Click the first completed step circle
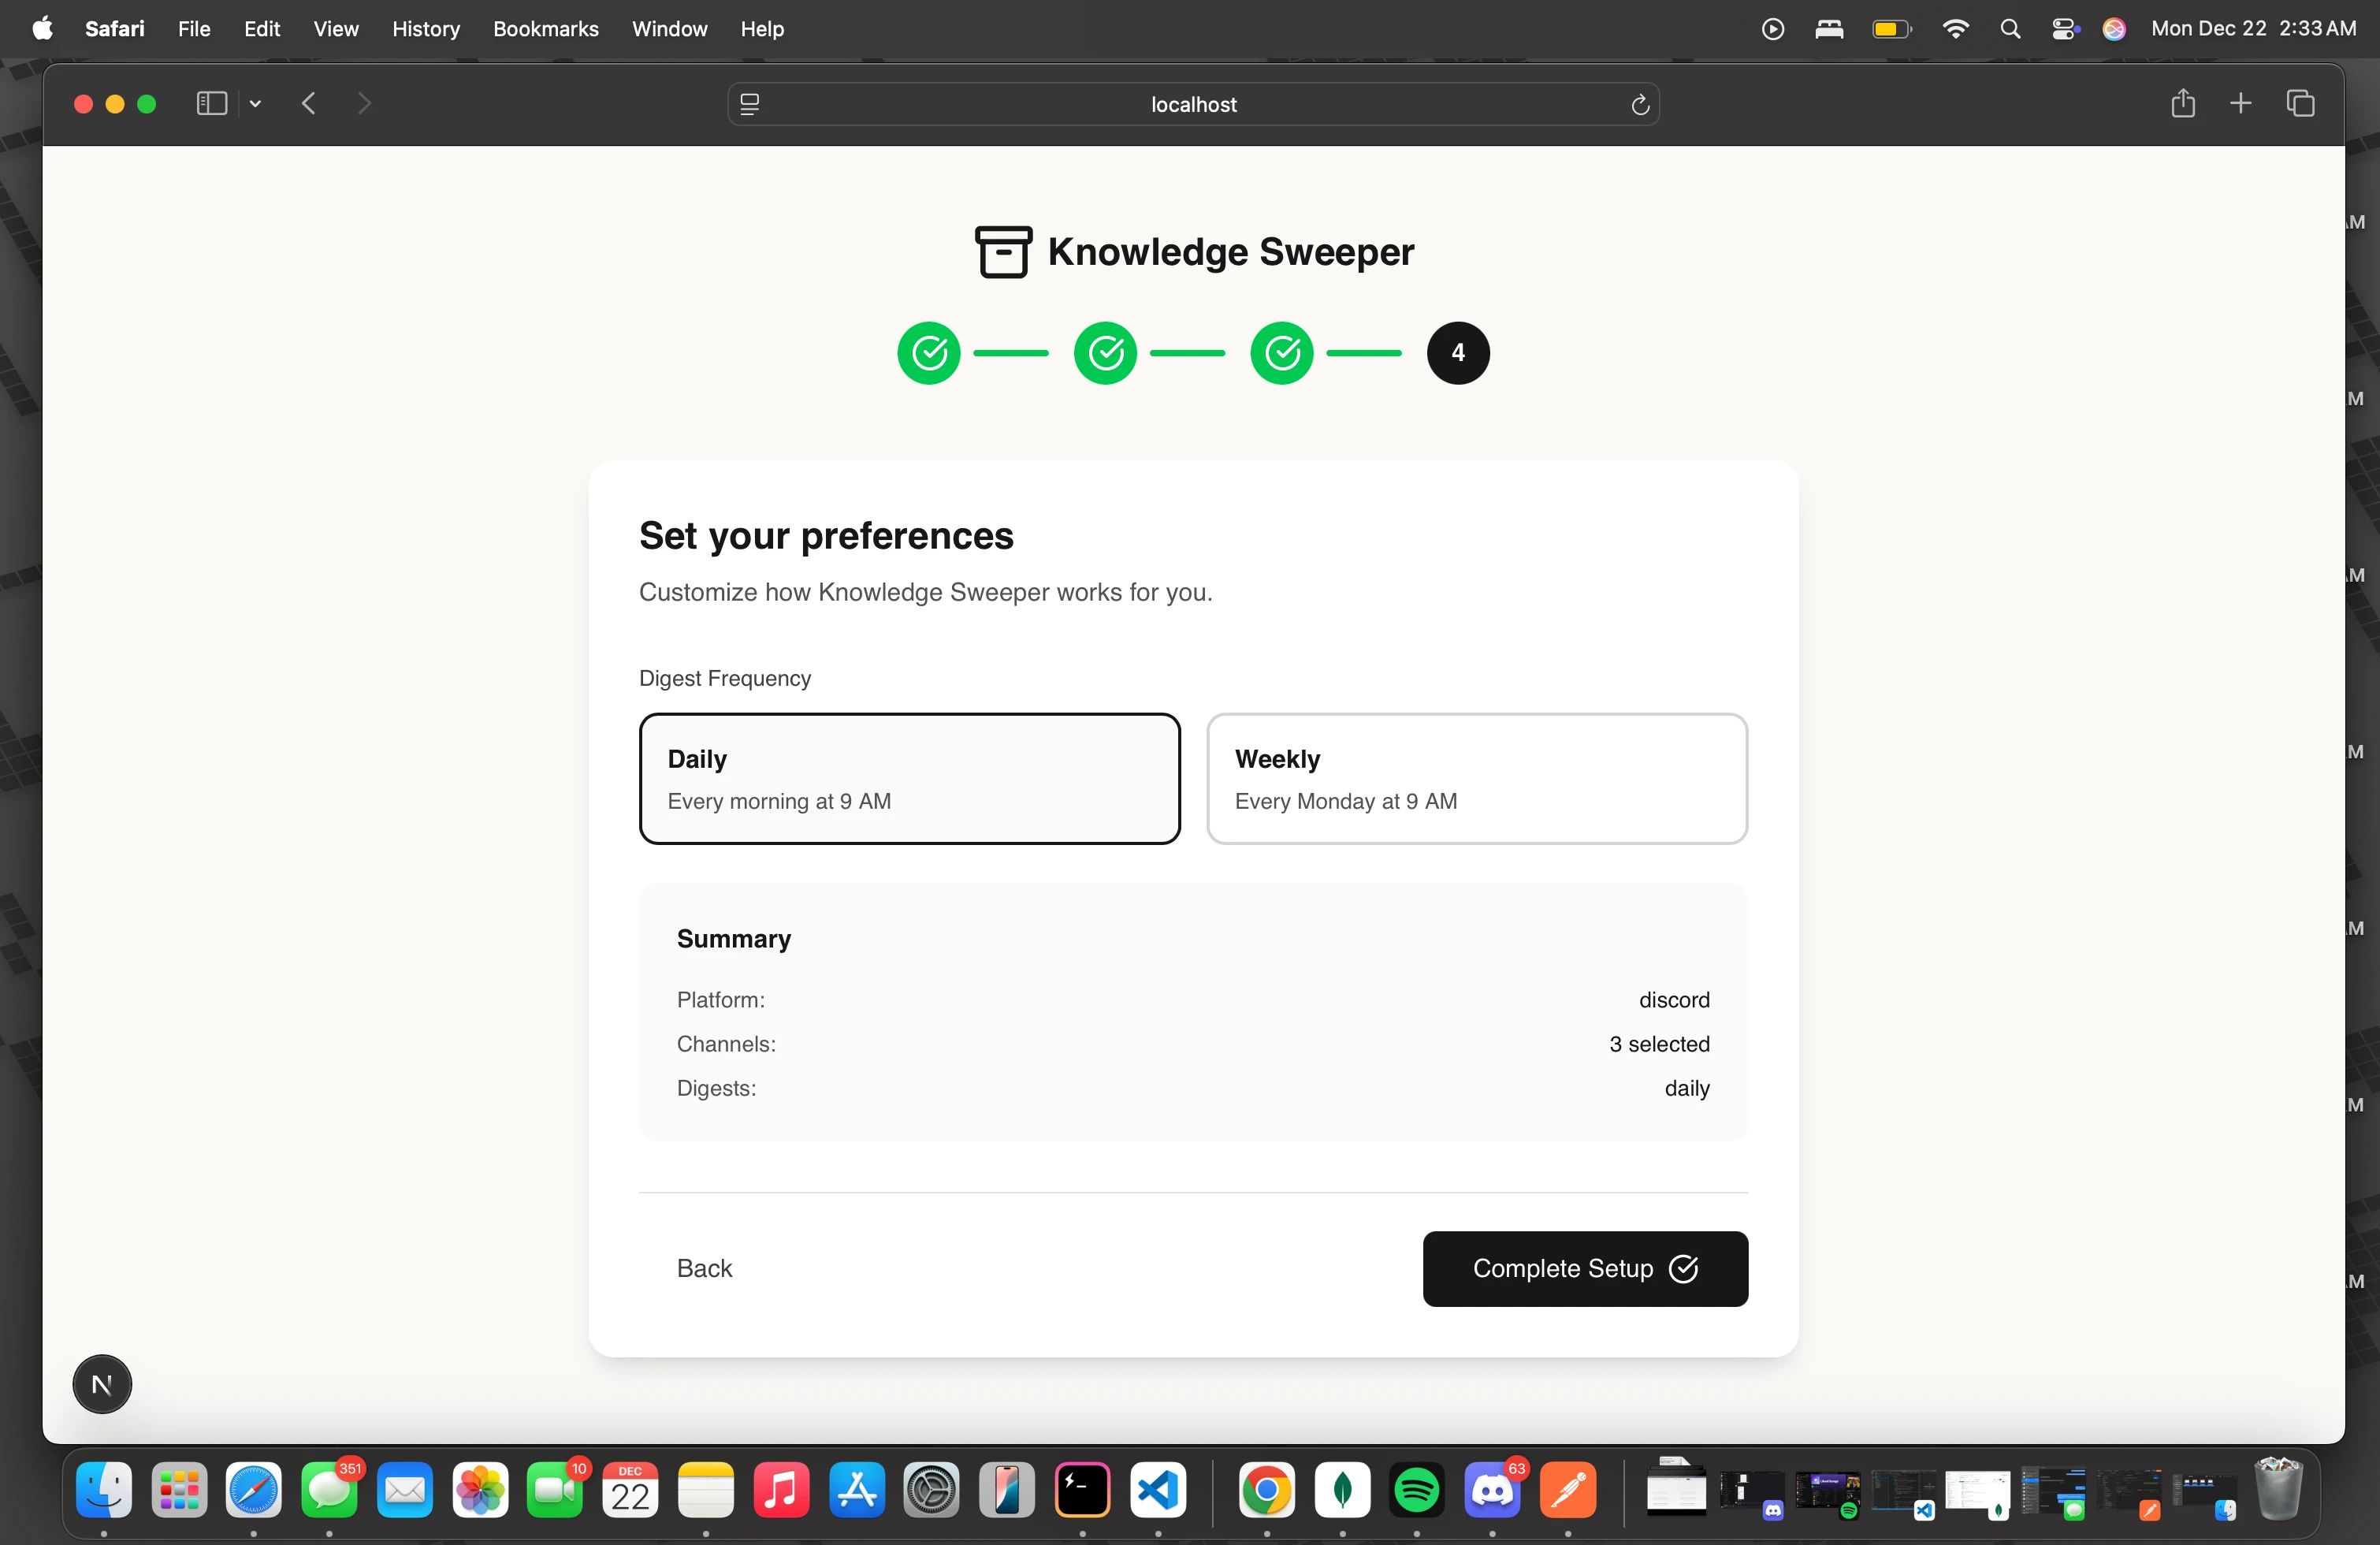Image resolution: width=2380 pixels, height=1545 pixels. [x=928, y=353]
